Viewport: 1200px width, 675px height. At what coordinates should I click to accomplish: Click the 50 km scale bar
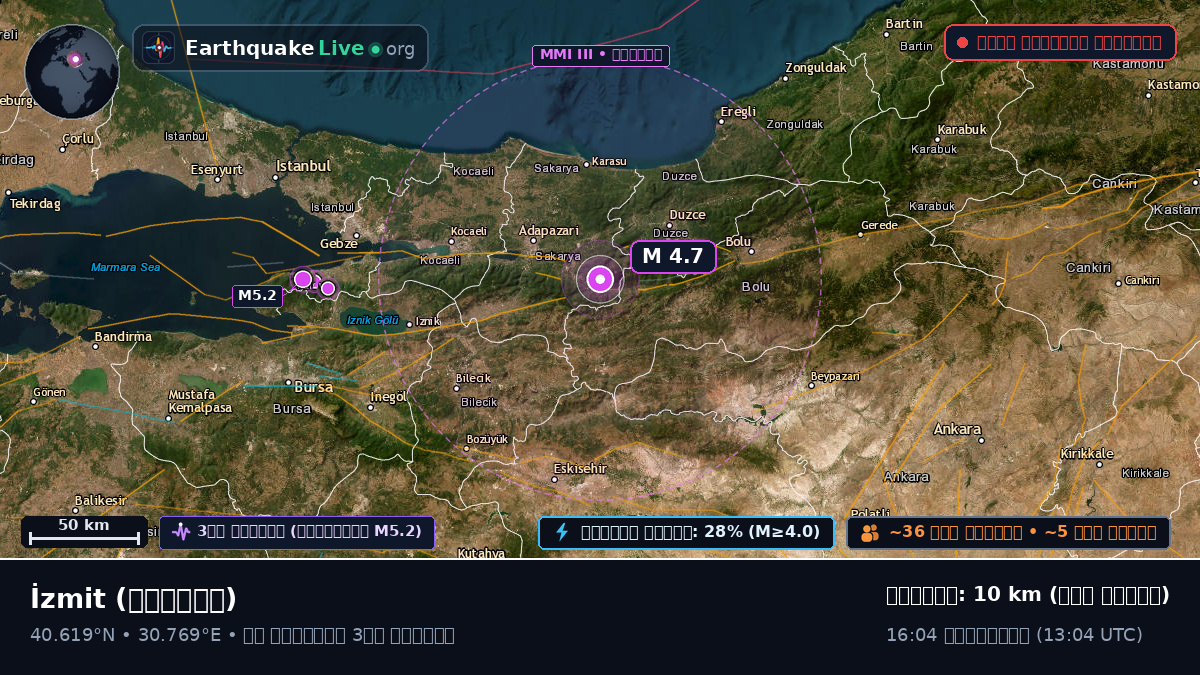coord(84,531)
